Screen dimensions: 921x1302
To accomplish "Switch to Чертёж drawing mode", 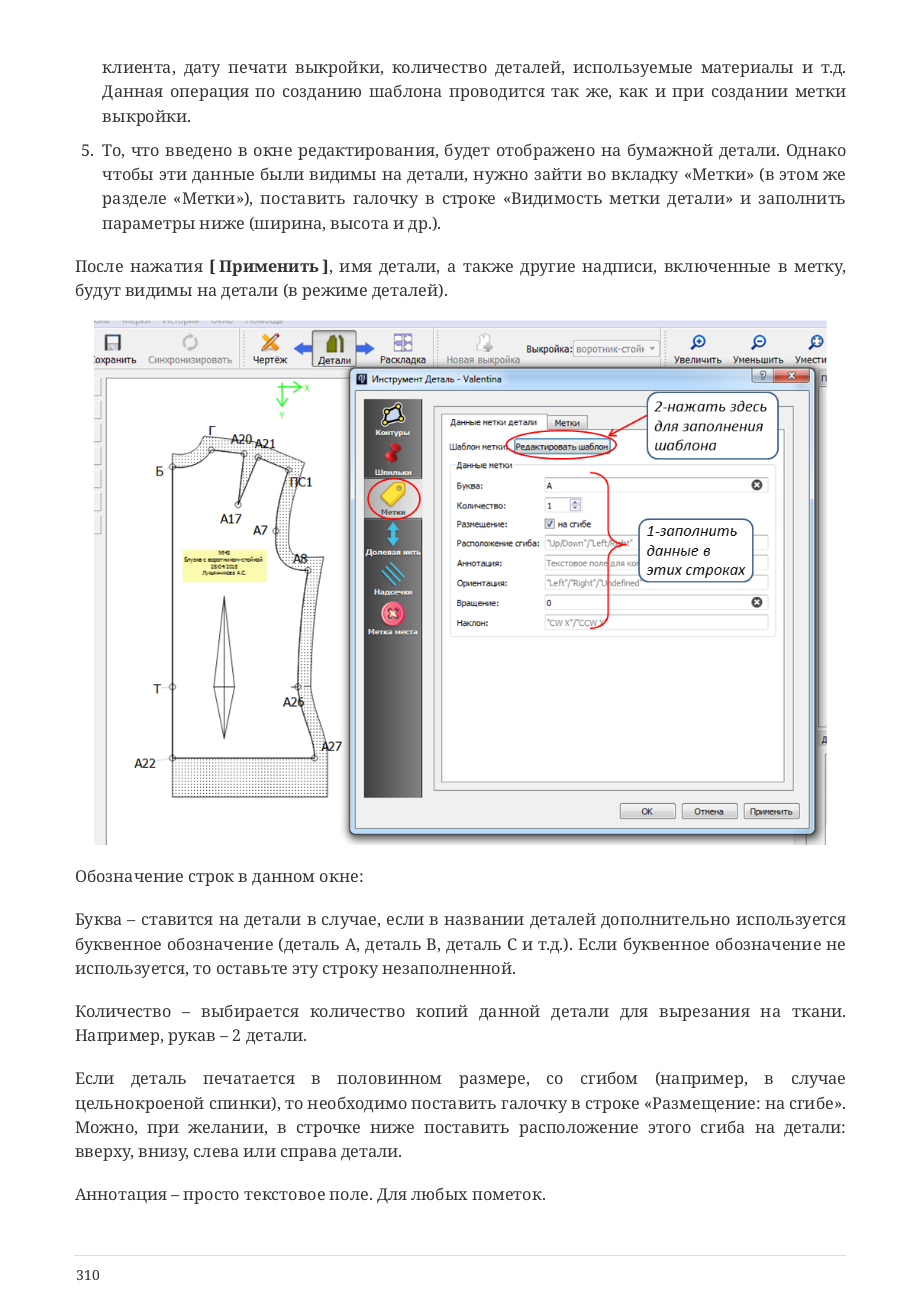I will click(x=270, y=348).
